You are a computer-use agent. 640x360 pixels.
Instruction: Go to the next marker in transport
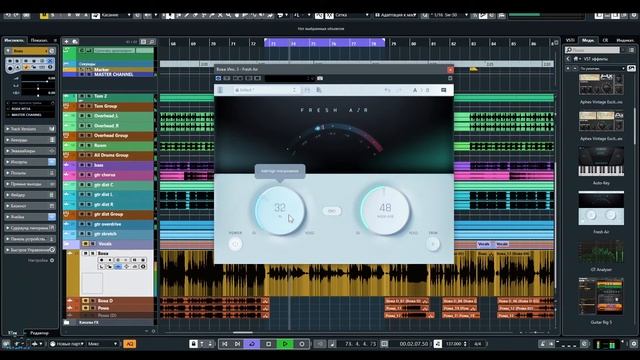[238, 344]
